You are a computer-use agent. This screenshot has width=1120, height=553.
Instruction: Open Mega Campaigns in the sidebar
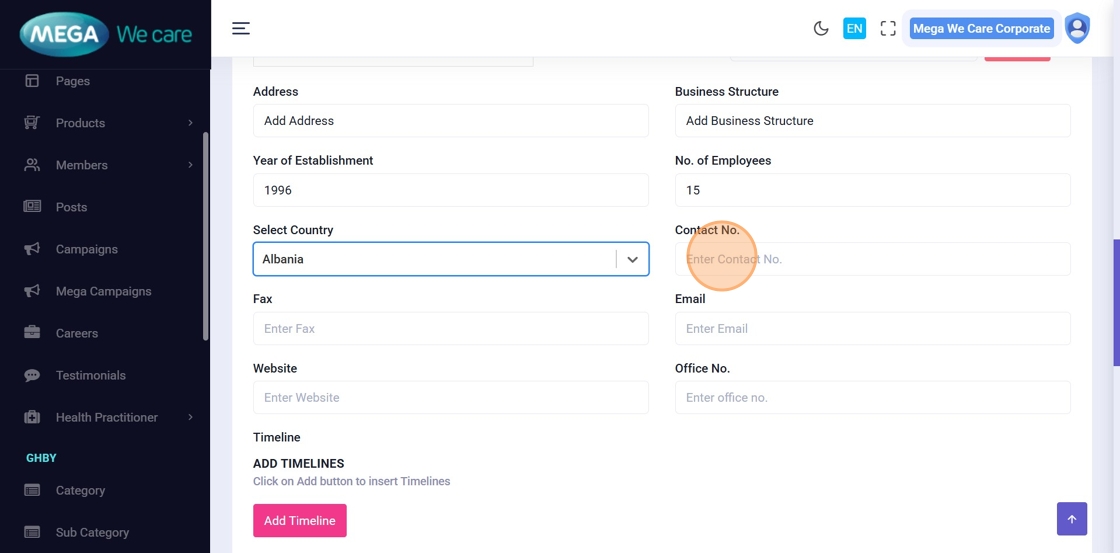[103, 291]
